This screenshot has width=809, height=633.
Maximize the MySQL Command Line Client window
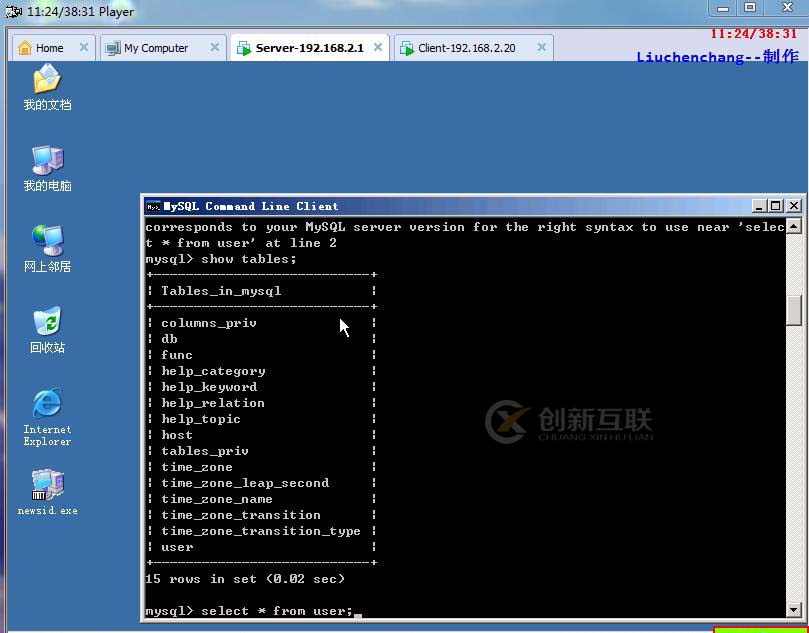[x=775, y=206]
